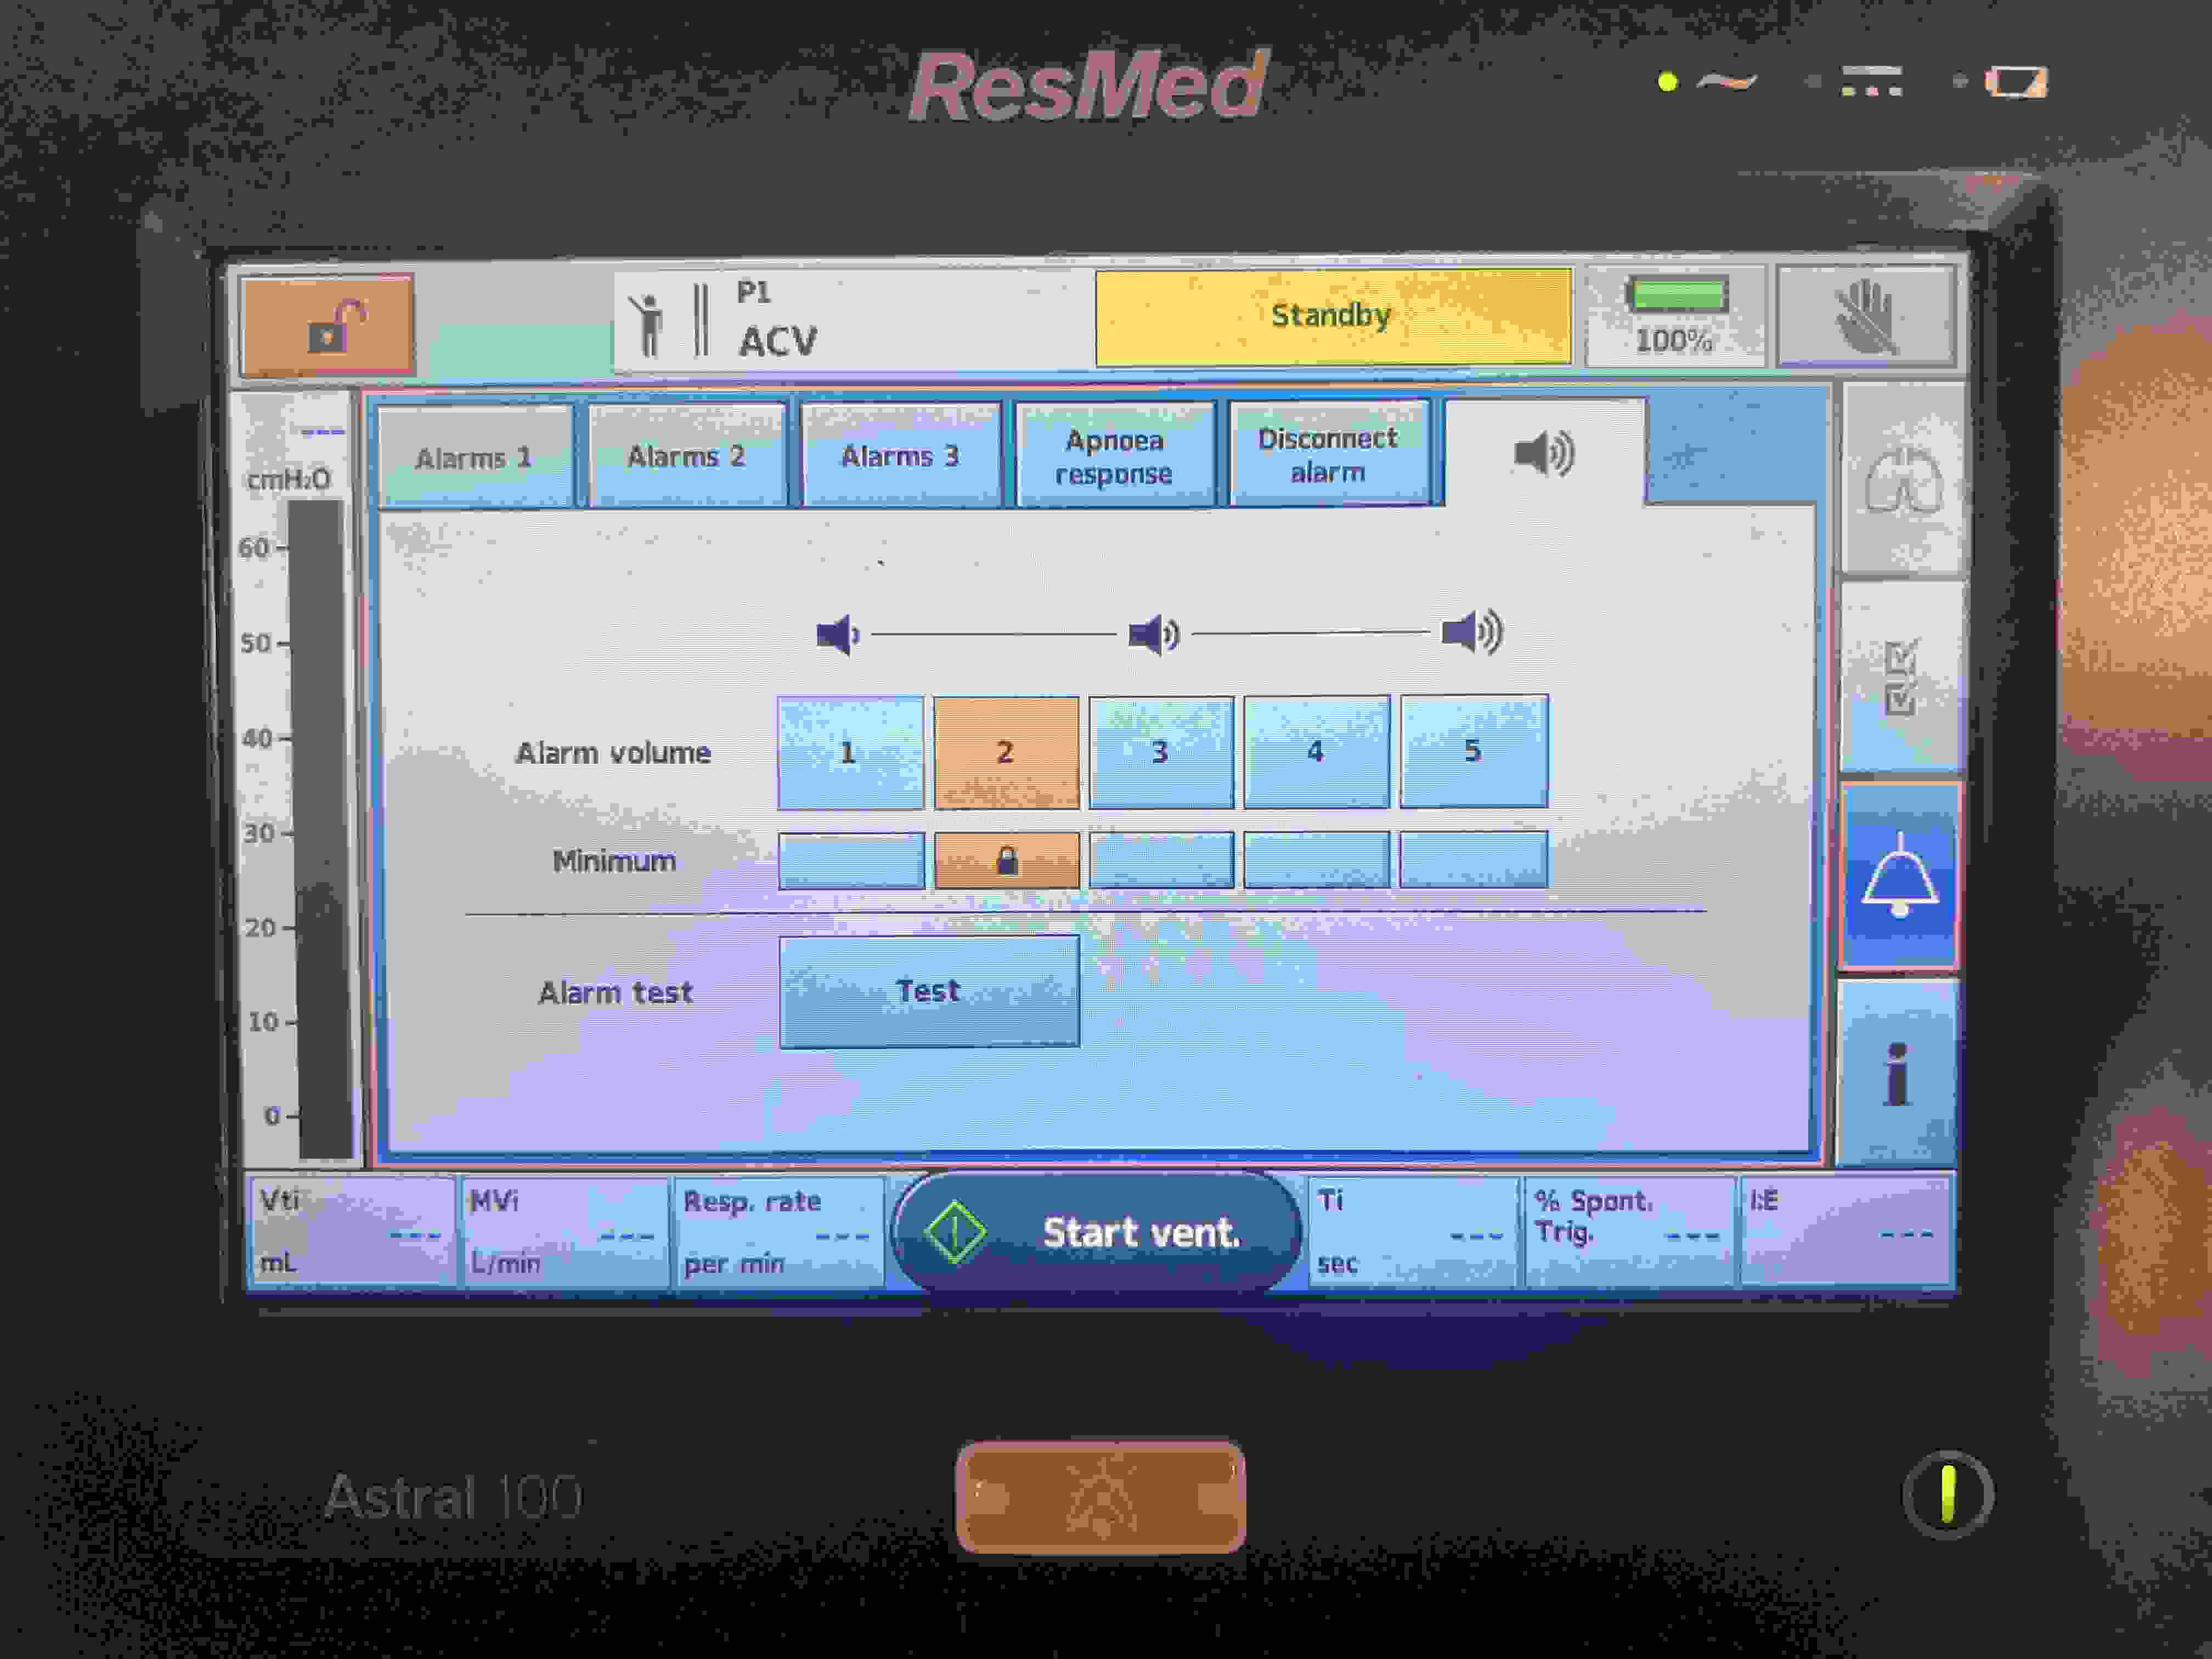
Task: Tap the Standby status bar
Action: [x=1332, y=316]
